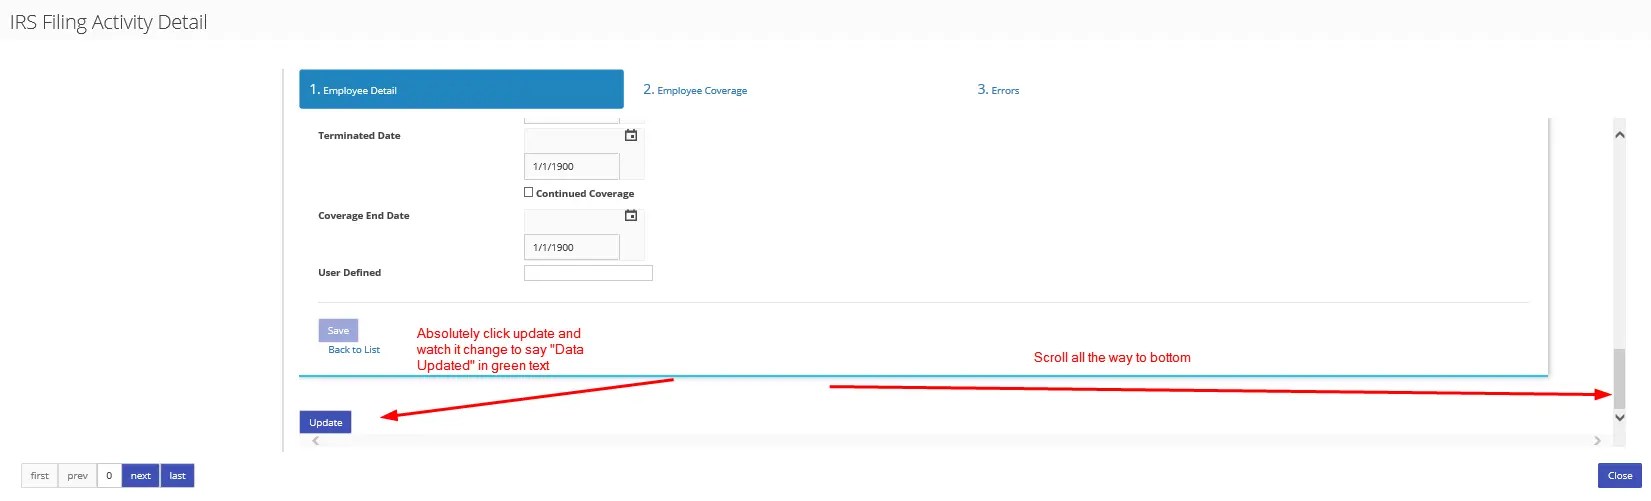The image size is (1651, 501).
Task: Open Terminated Date calendar picker icon
Action: coord(631,135)
